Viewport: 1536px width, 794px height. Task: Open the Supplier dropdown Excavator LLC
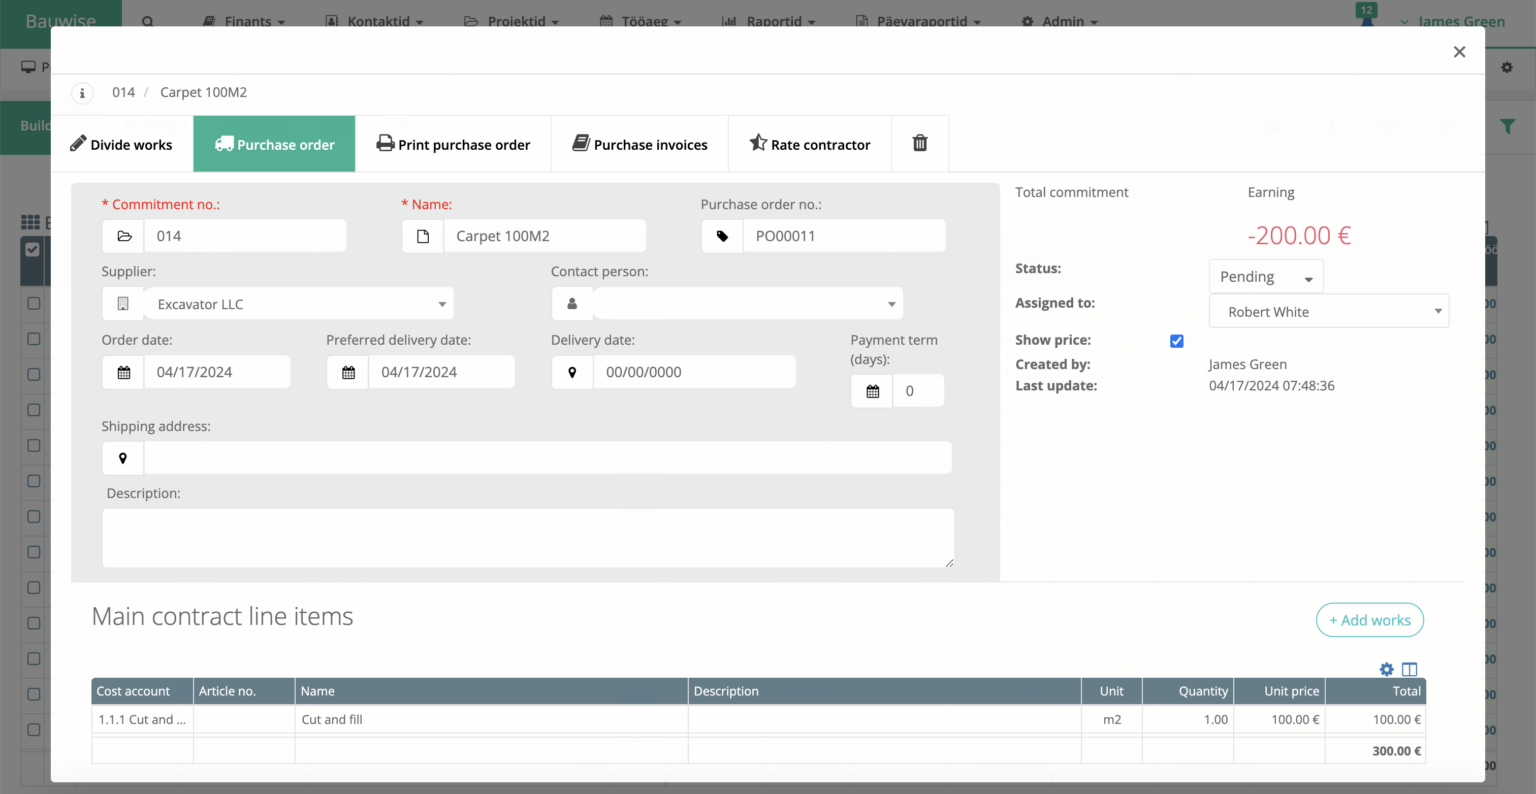tap(299, 304)
